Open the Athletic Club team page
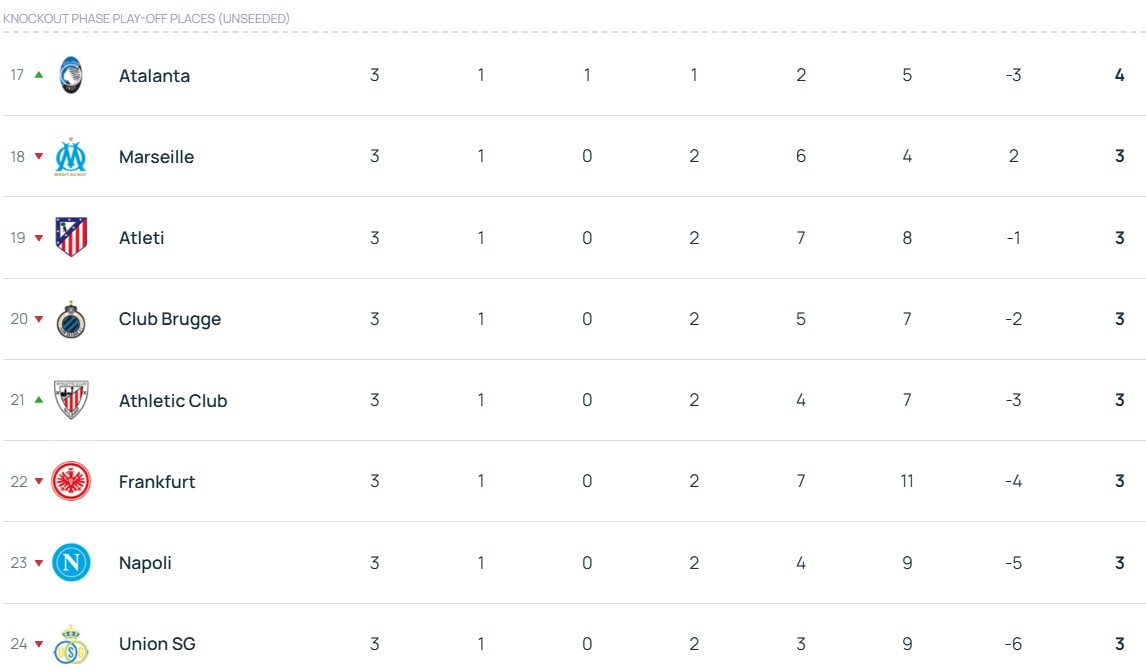Image resolution: width=1146 pixels, height=670 pixels. (x=173, y=401)
